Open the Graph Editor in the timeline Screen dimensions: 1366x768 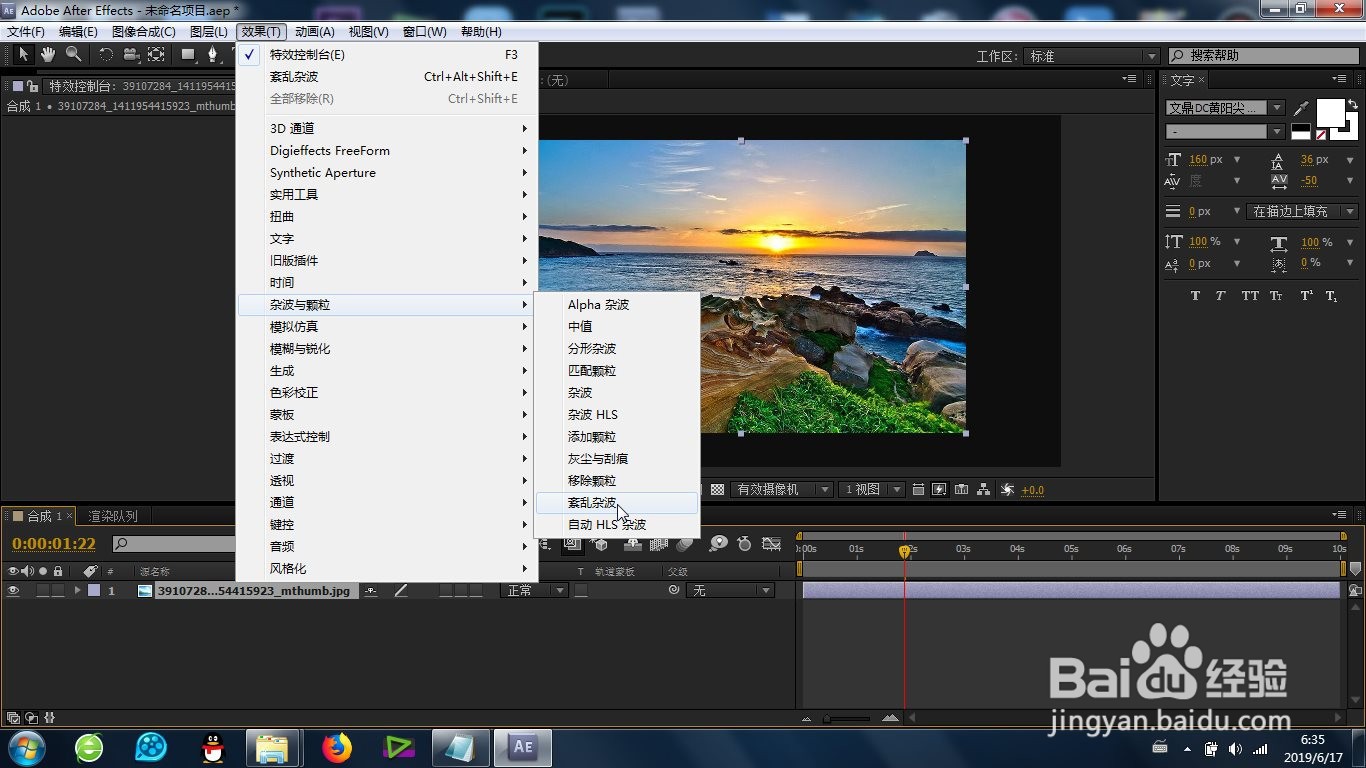tap(770, 546)
